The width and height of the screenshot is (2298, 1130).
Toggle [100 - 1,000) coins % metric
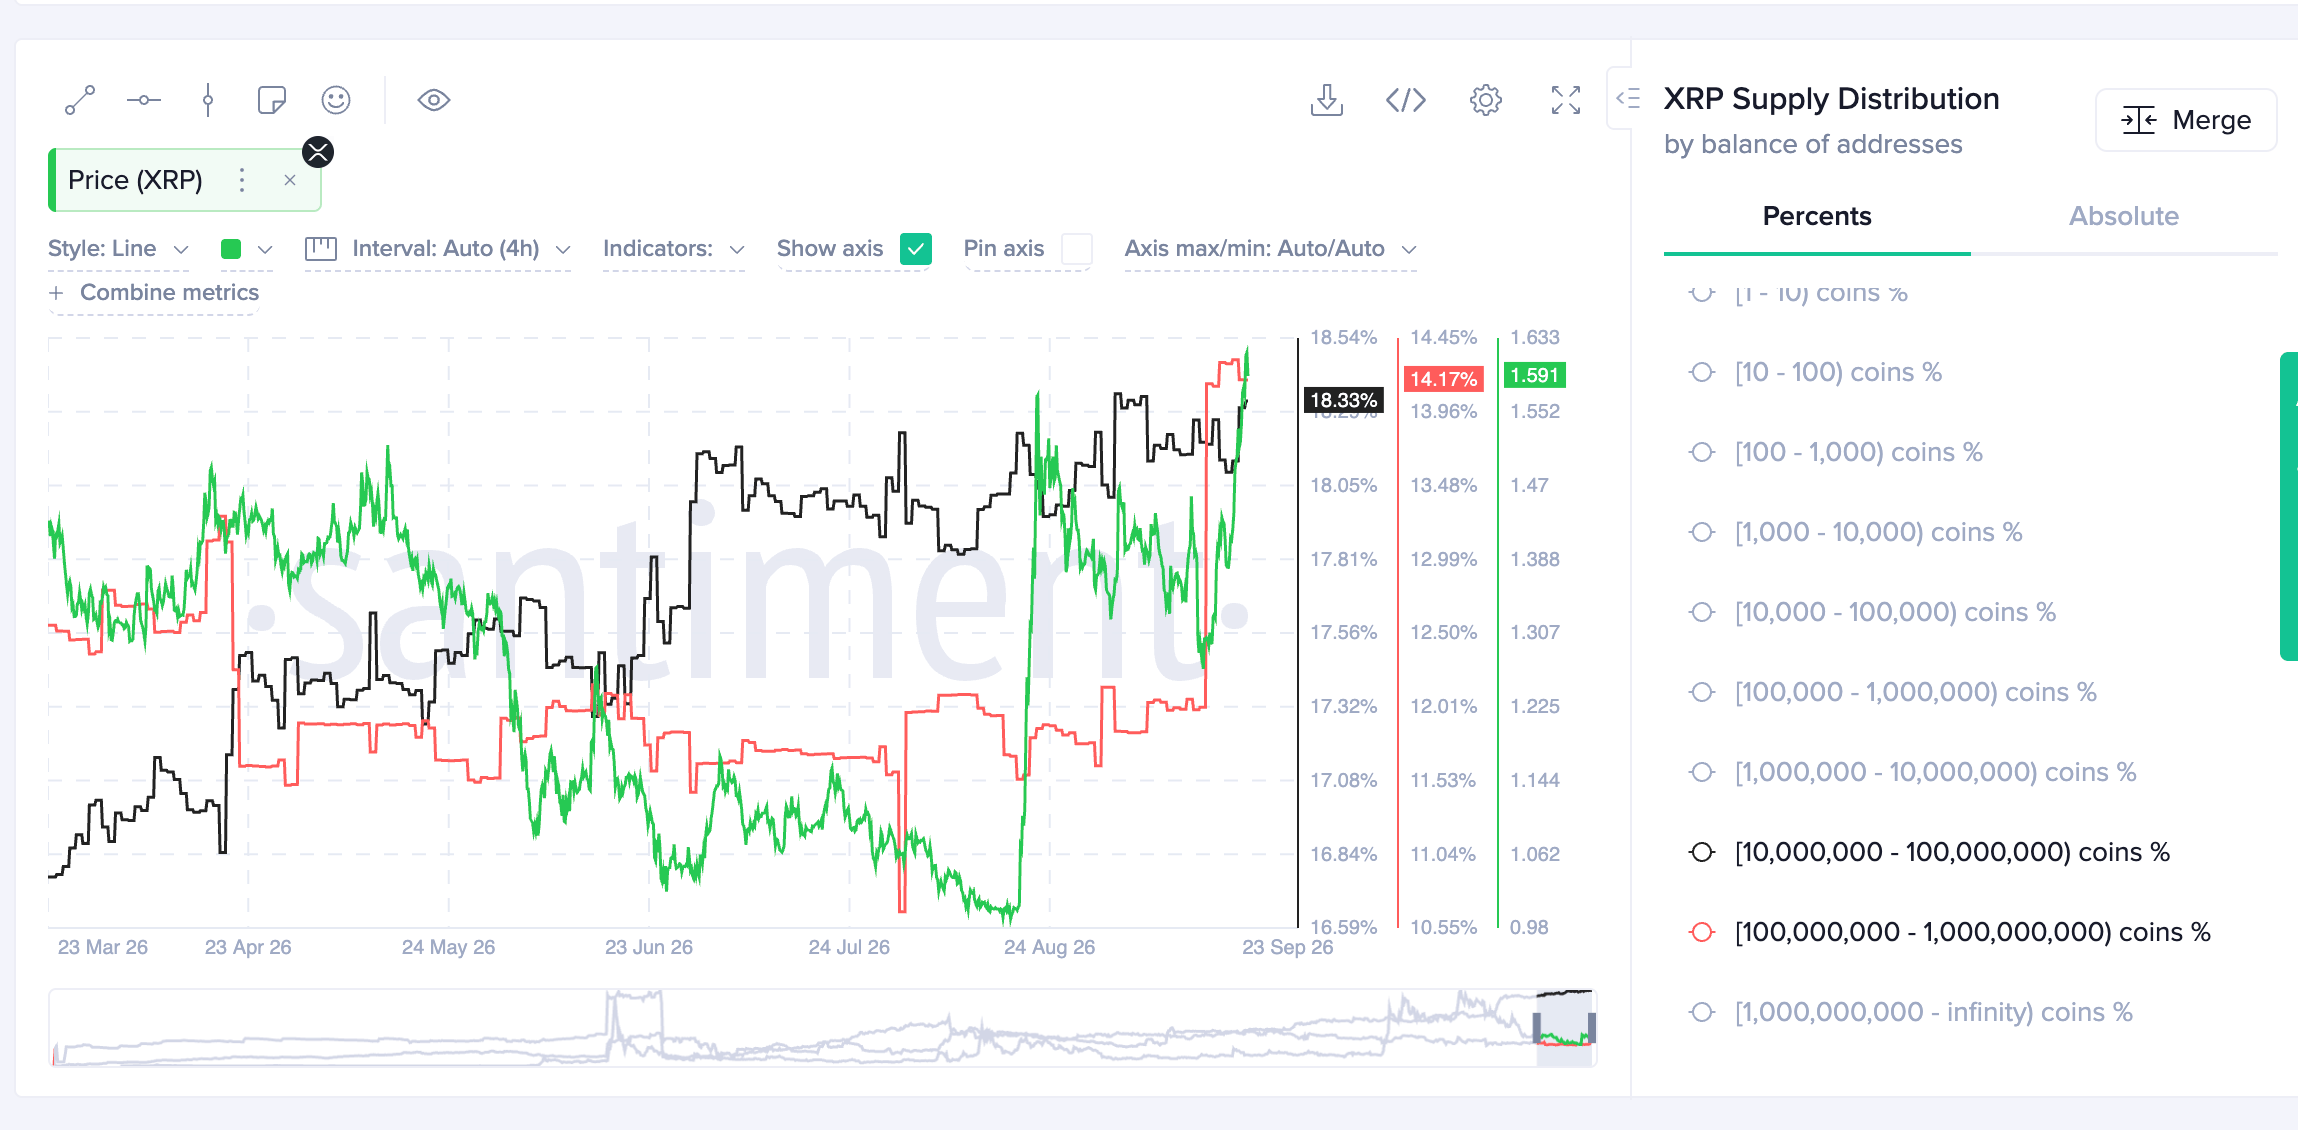click(1835, 452)
